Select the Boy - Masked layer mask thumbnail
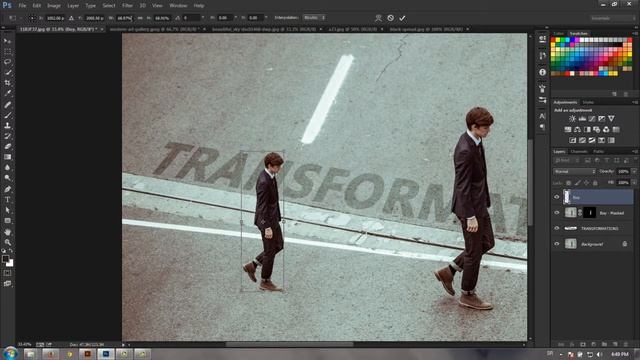The width and height of the screenshot is (640, 360). tap(590, 213)
